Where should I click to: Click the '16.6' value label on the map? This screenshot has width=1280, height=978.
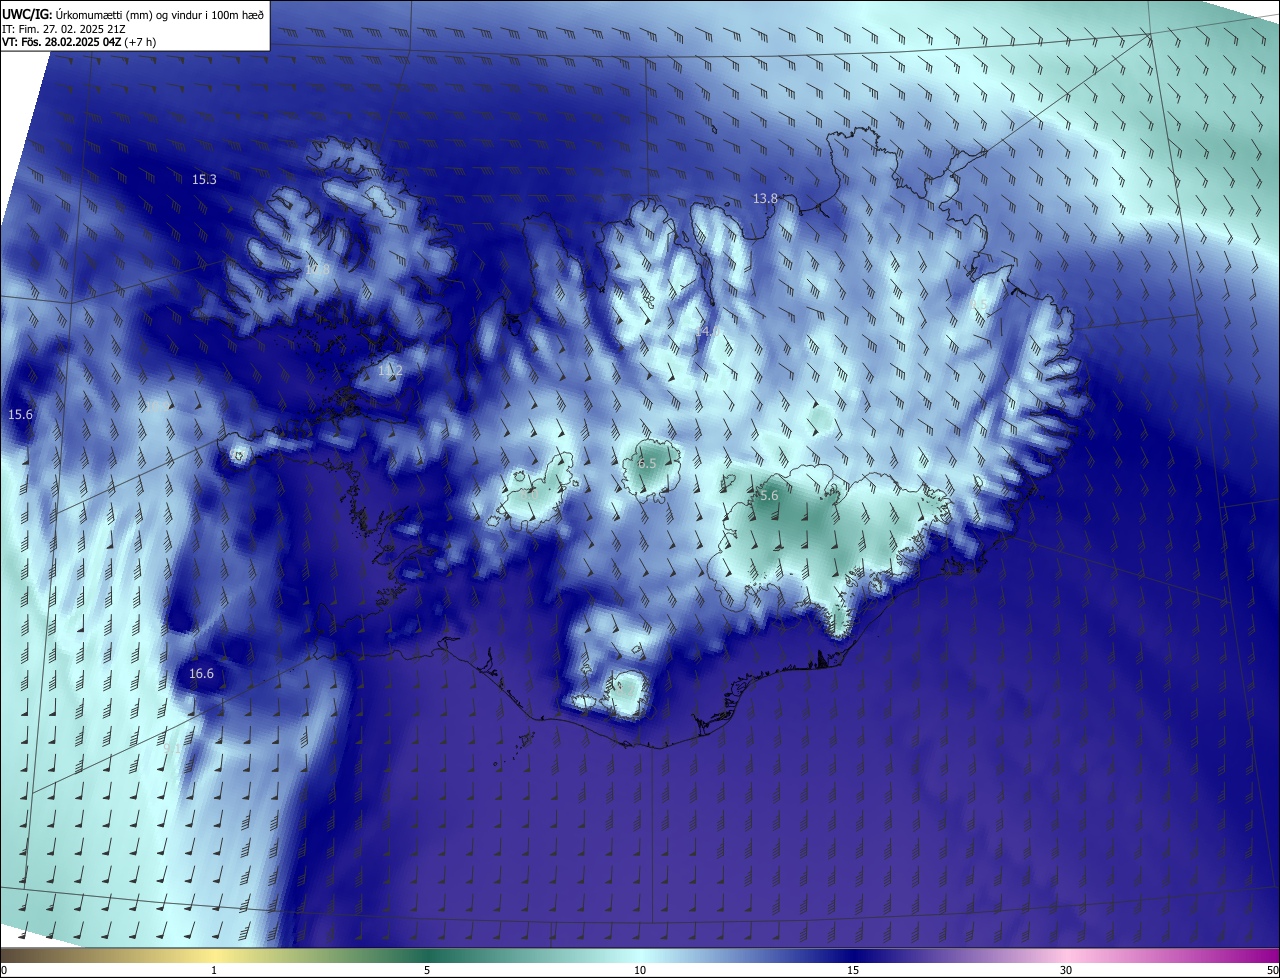(x=201, y=674)
